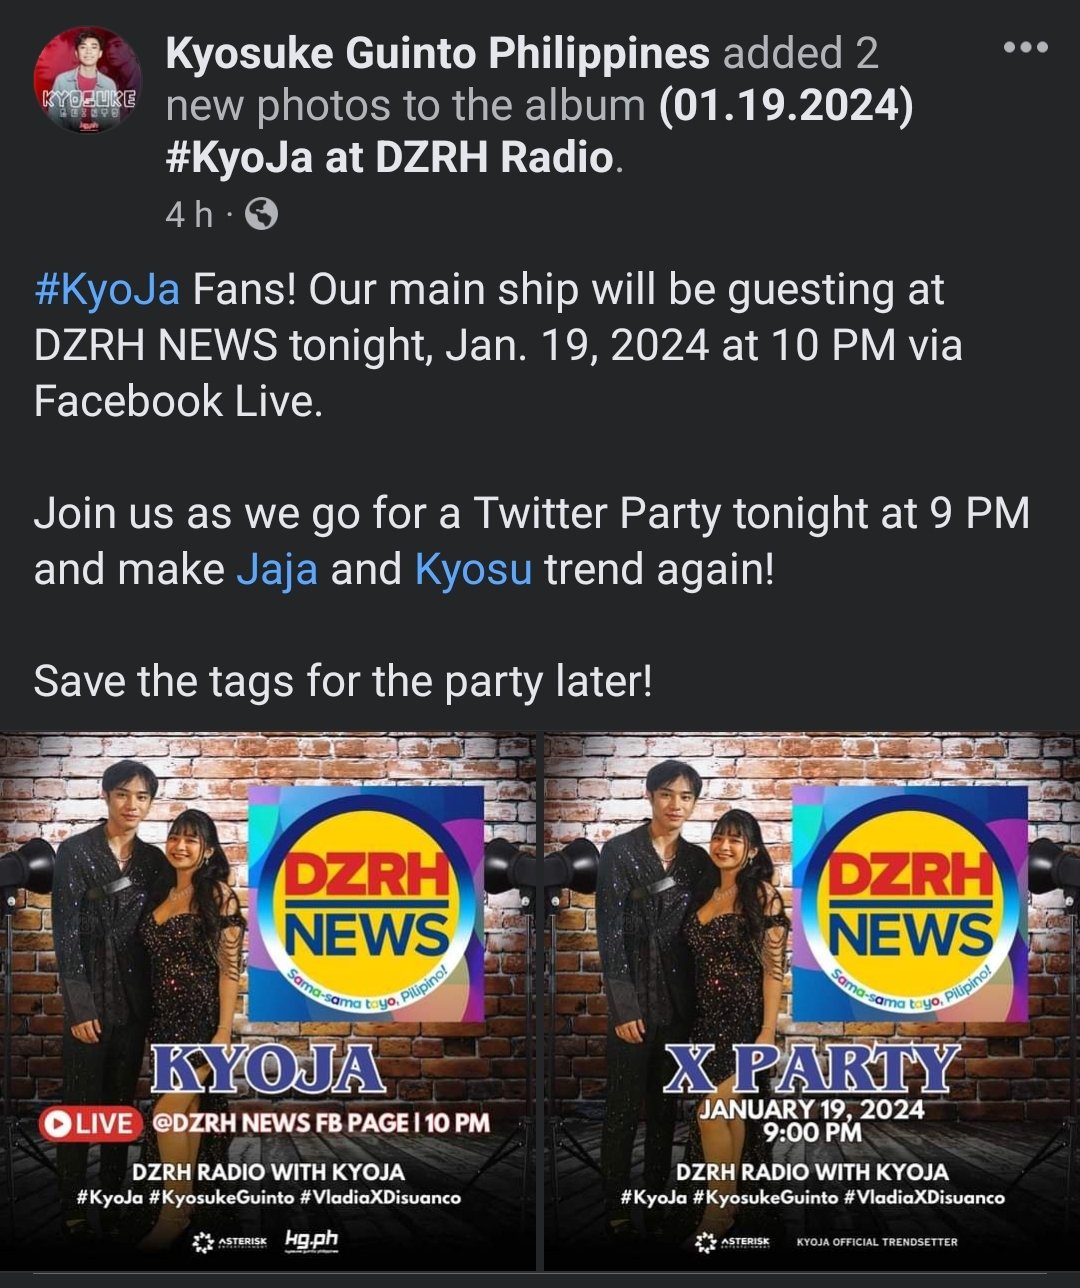Viewport: 1080px width, 1288px height.
Task: Open the three-dot post options menu
Action: (1025, 47)
